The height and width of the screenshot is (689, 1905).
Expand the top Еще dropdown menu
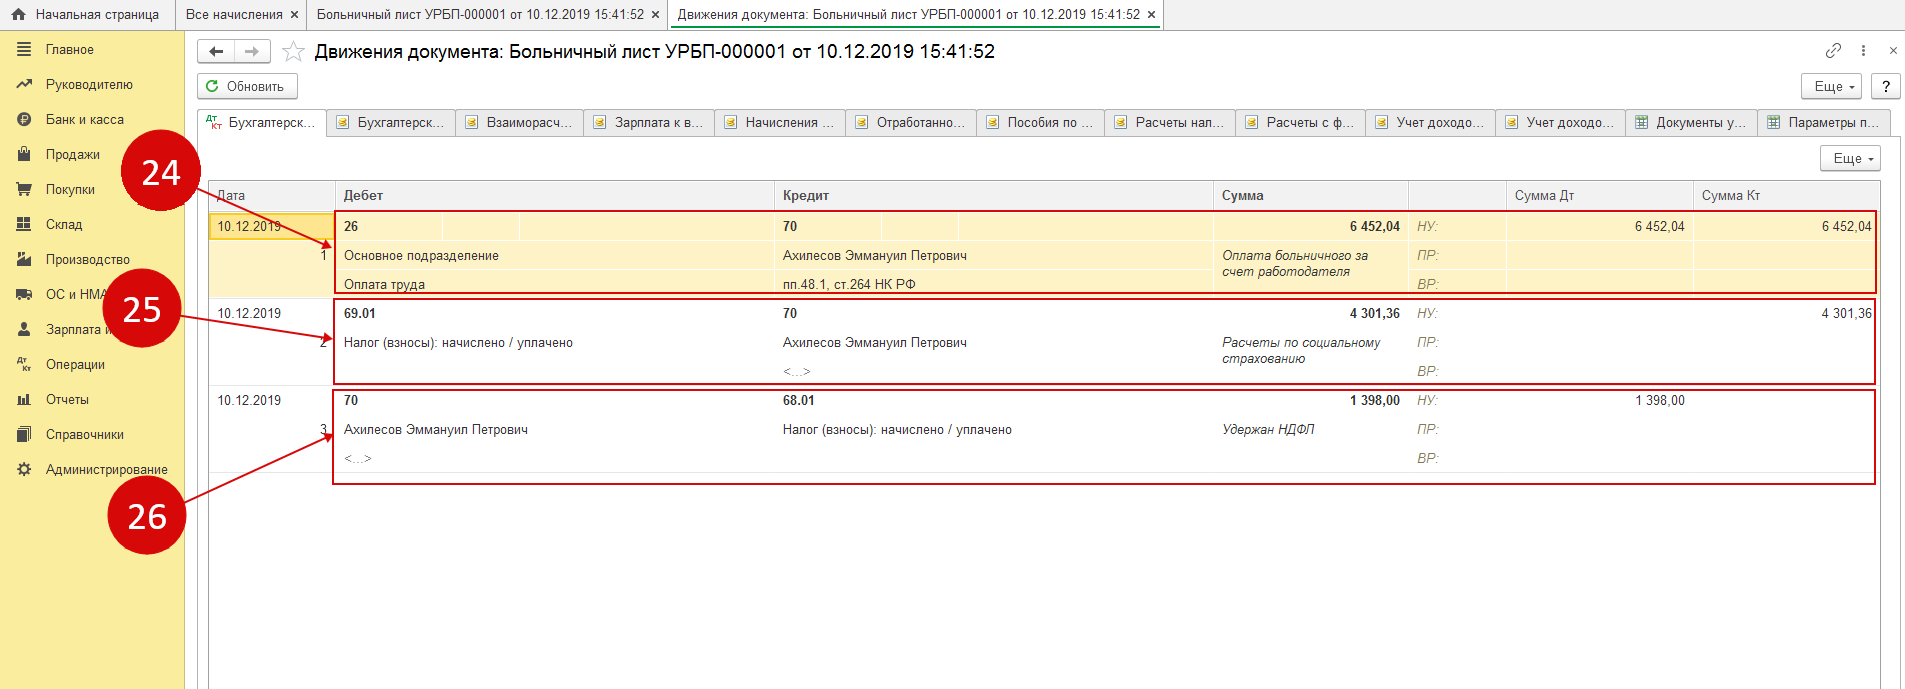1831,86
